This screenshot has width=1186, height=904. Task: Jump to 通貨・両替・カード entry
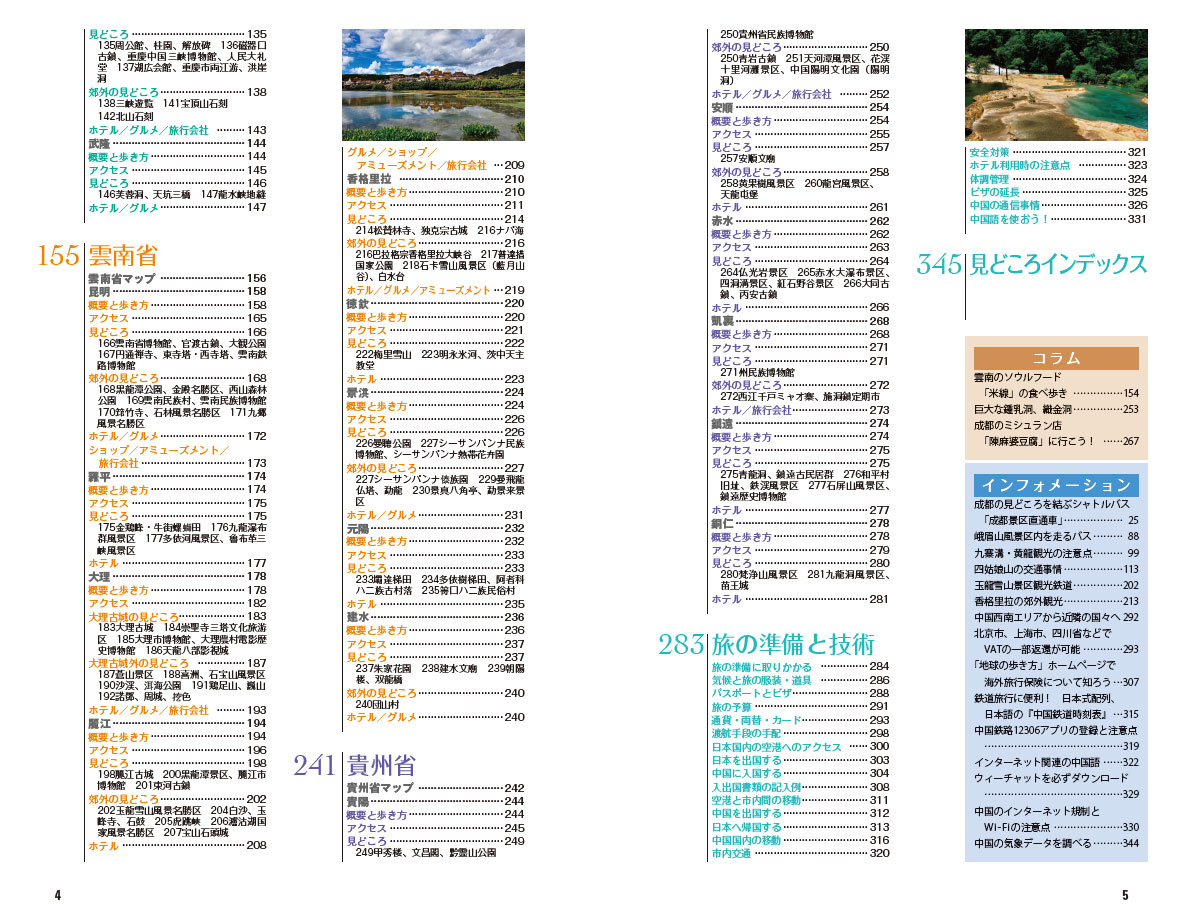756,720
